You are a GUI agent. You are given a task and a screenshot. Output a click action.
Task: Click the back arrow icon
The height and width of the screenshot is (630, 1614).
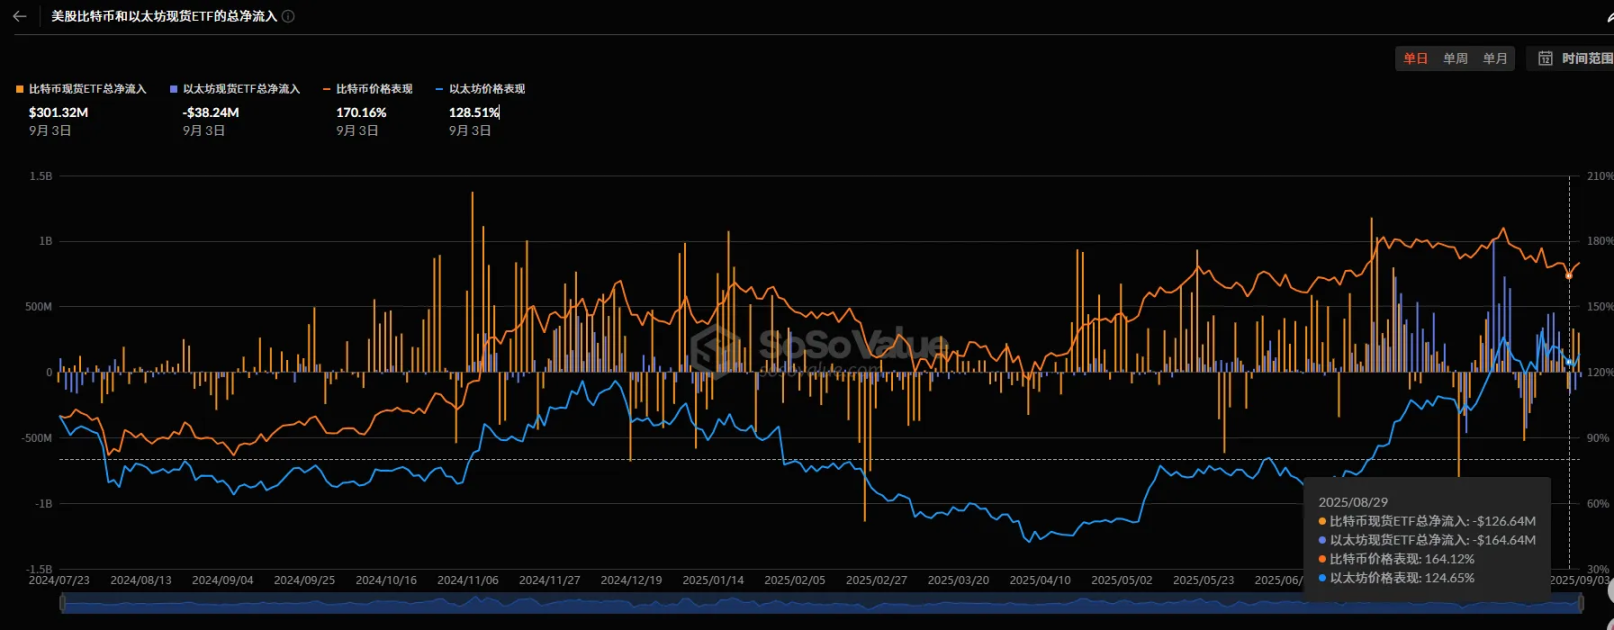pyautogui.click(x=19, y=16)
